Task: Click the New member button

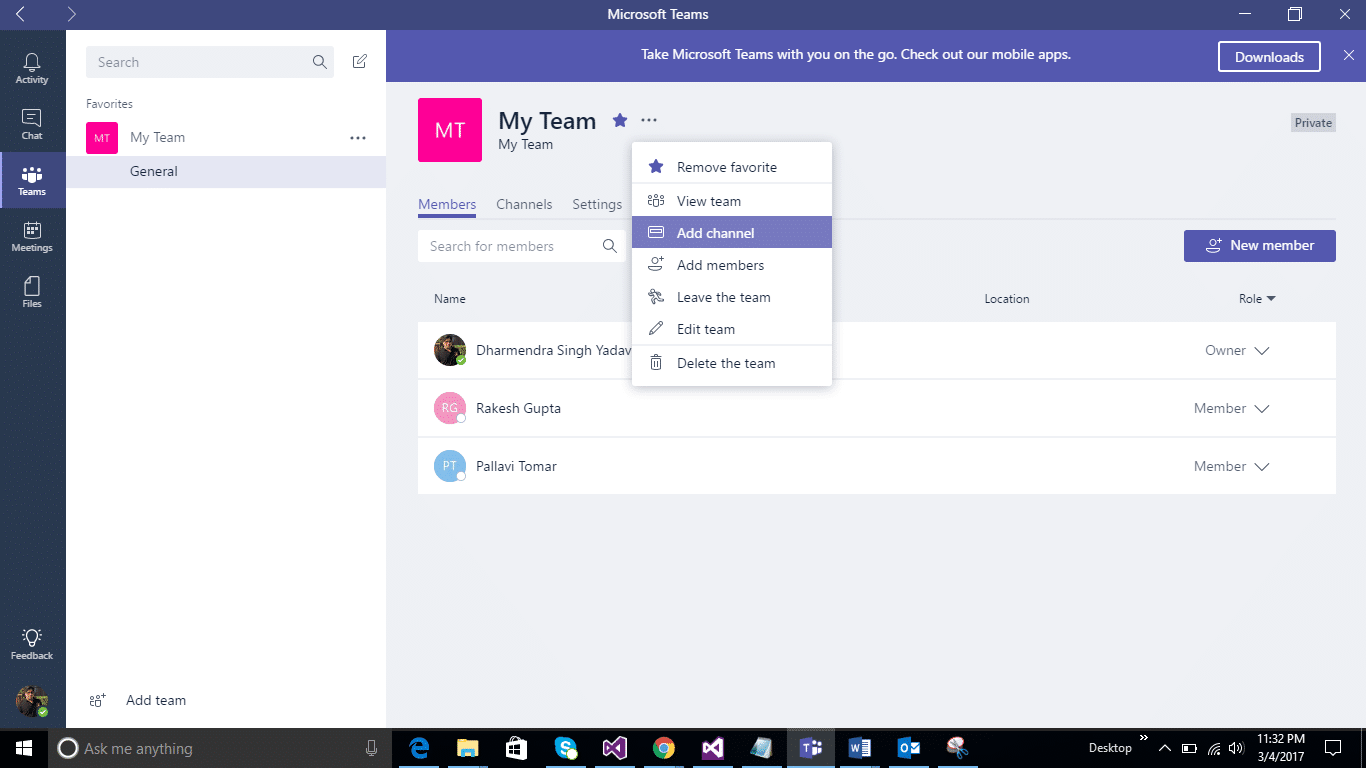Action: [x=1260, y=246]
